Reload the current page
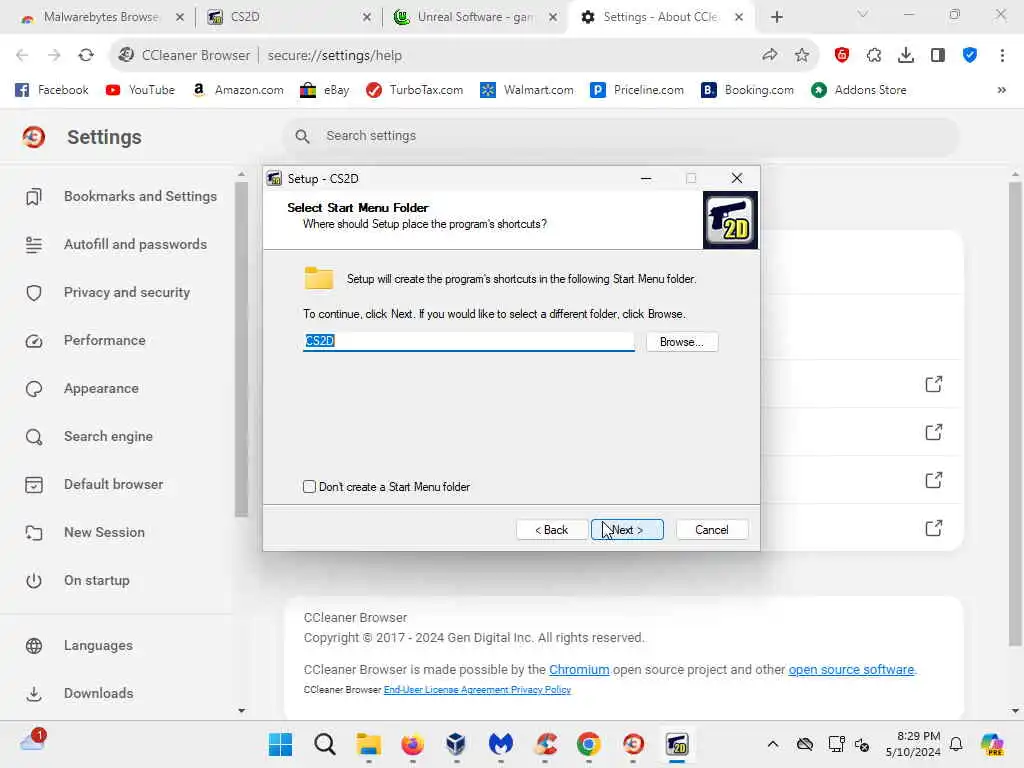 [86, 56]
